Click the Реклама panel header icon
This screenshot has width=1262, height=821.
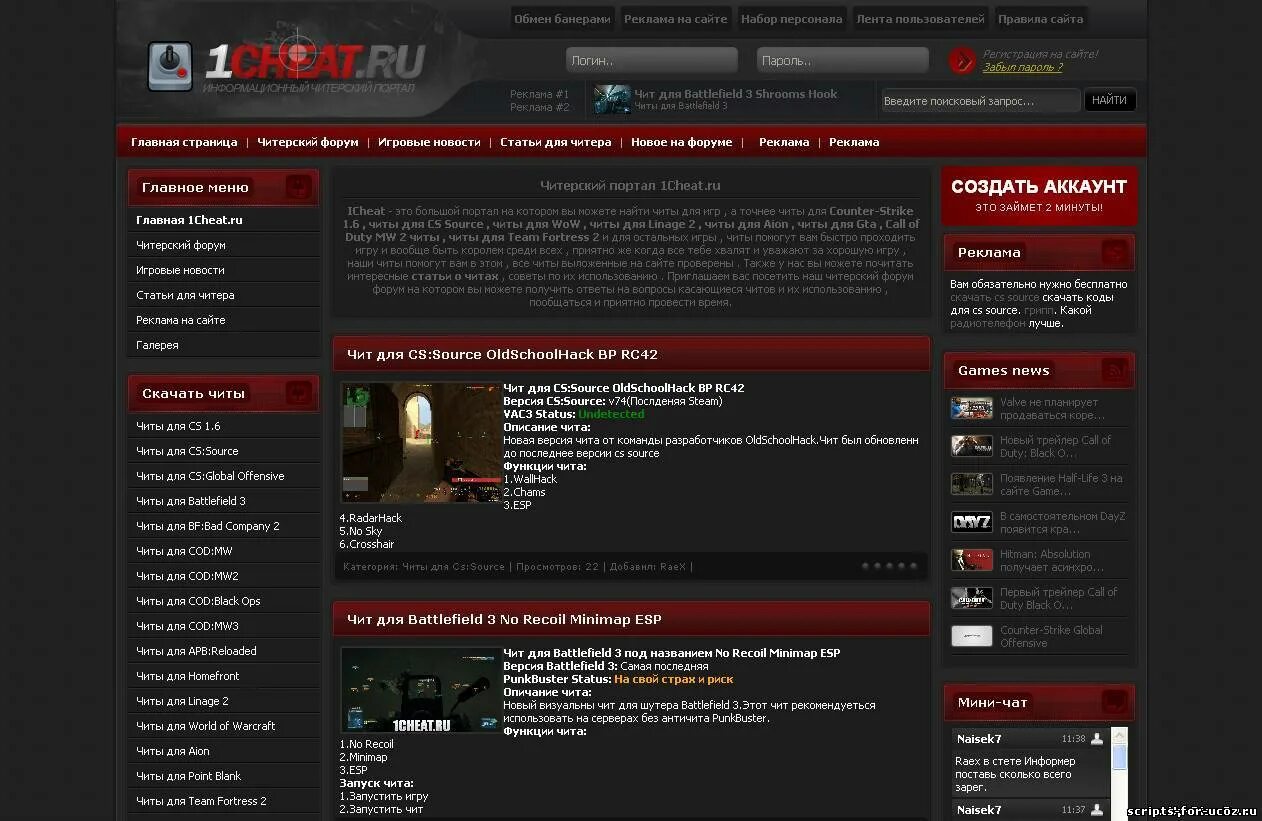click(x=1114, y=252)
